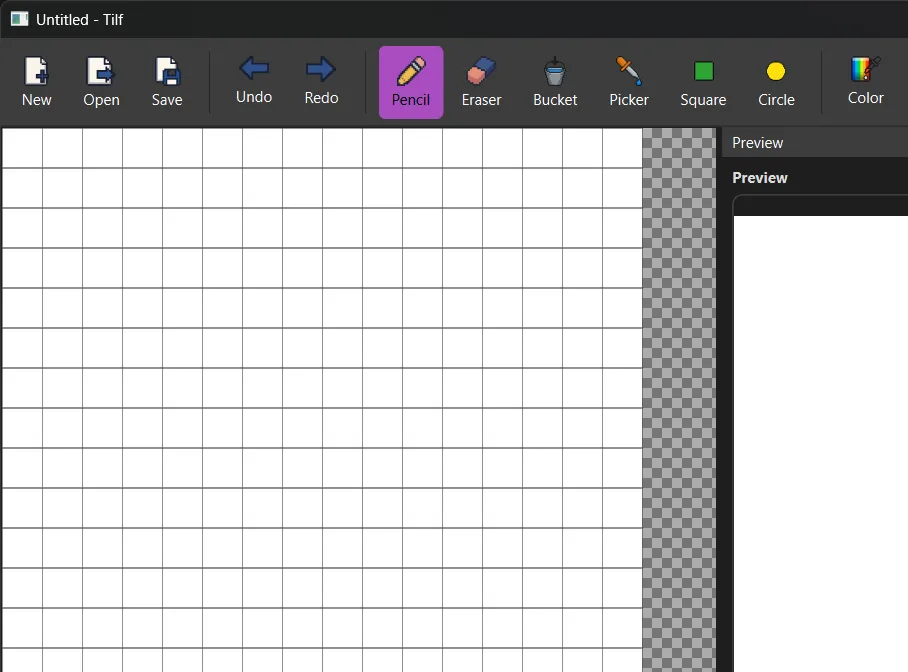
Task: Select the Eraser tool
Action: point(481,82)
